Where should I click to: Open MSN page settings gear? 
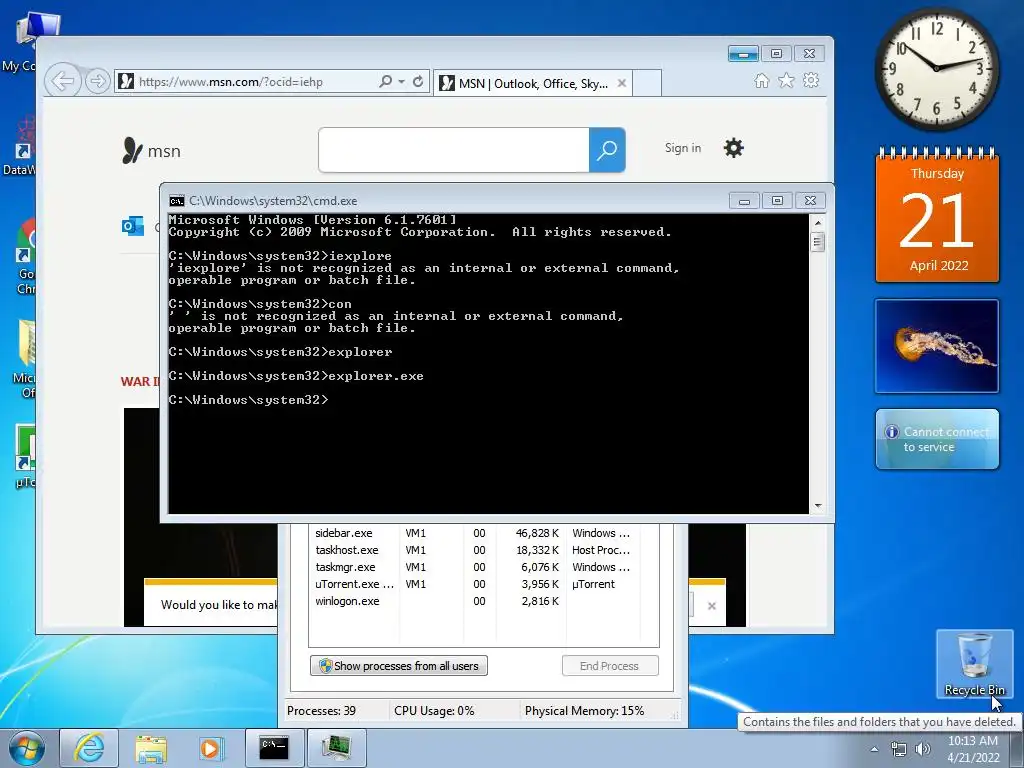pyautogui.click(x=733, y=148)
